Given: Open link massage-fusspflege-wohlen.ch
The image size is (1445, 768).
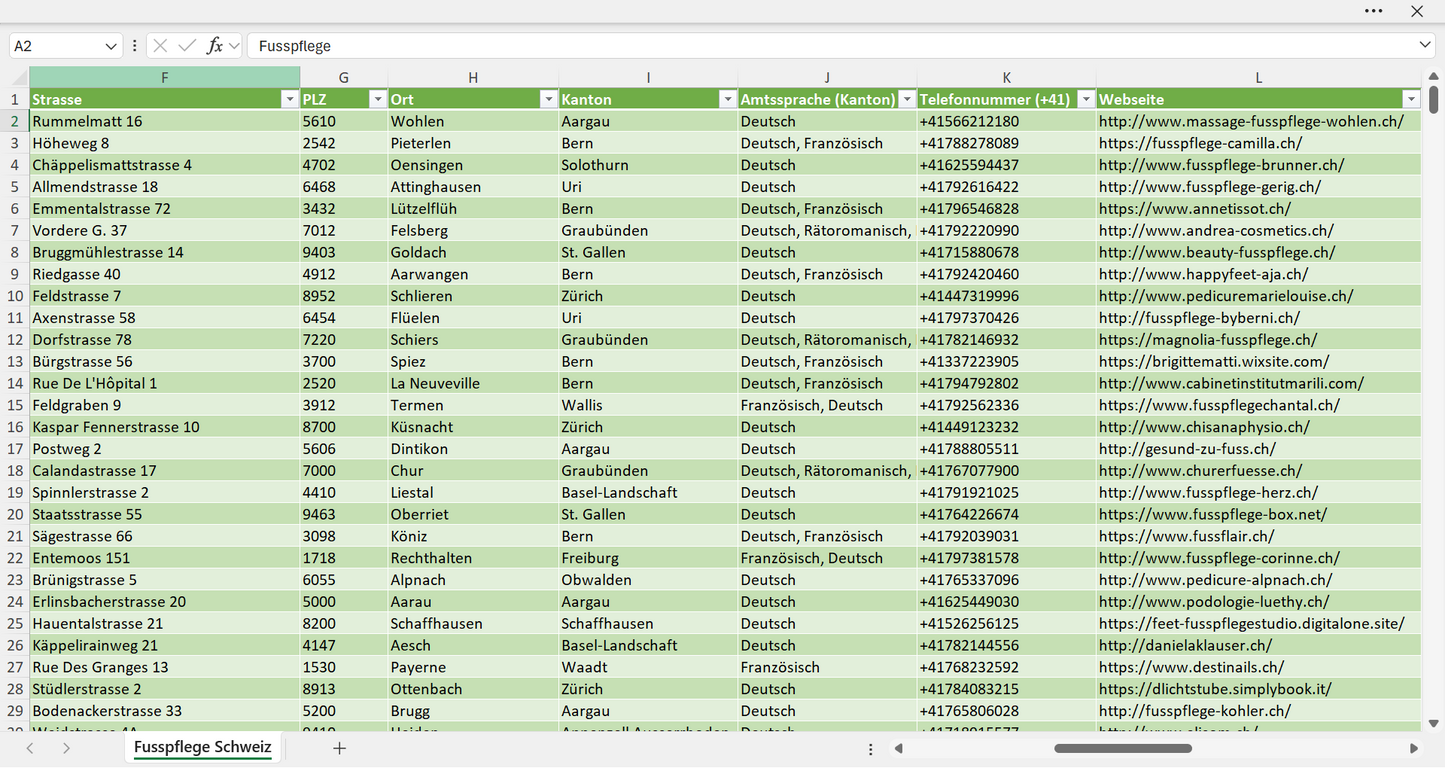Looking at the screenshot, I should tap(1251, 122).
